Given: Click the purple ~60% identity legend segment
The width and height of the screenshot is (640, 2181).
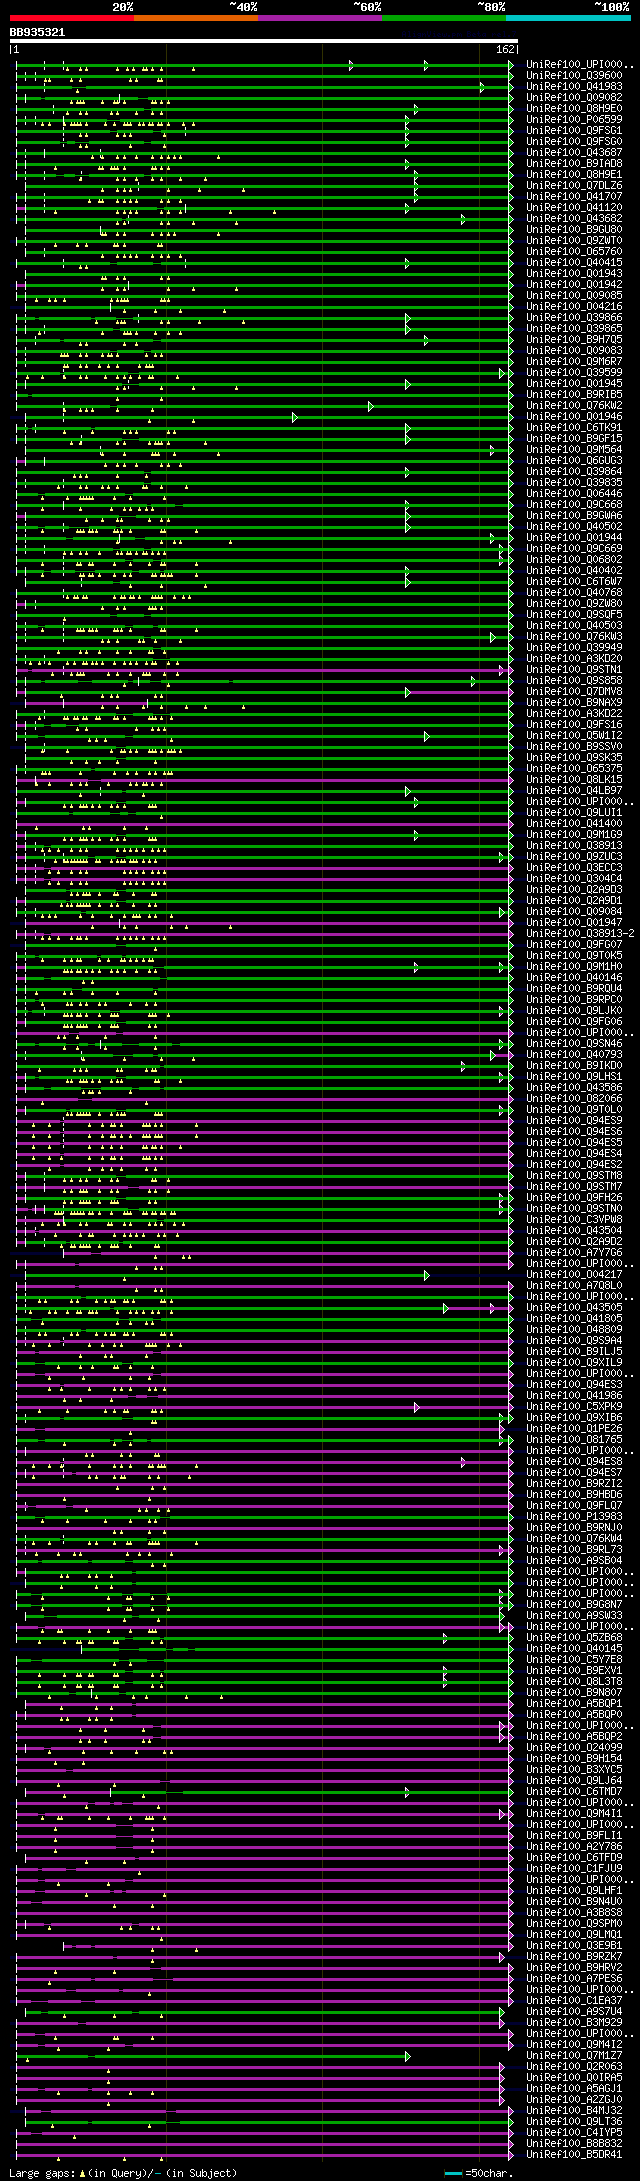Looking at the screenshot, I should tap(319, 18).
